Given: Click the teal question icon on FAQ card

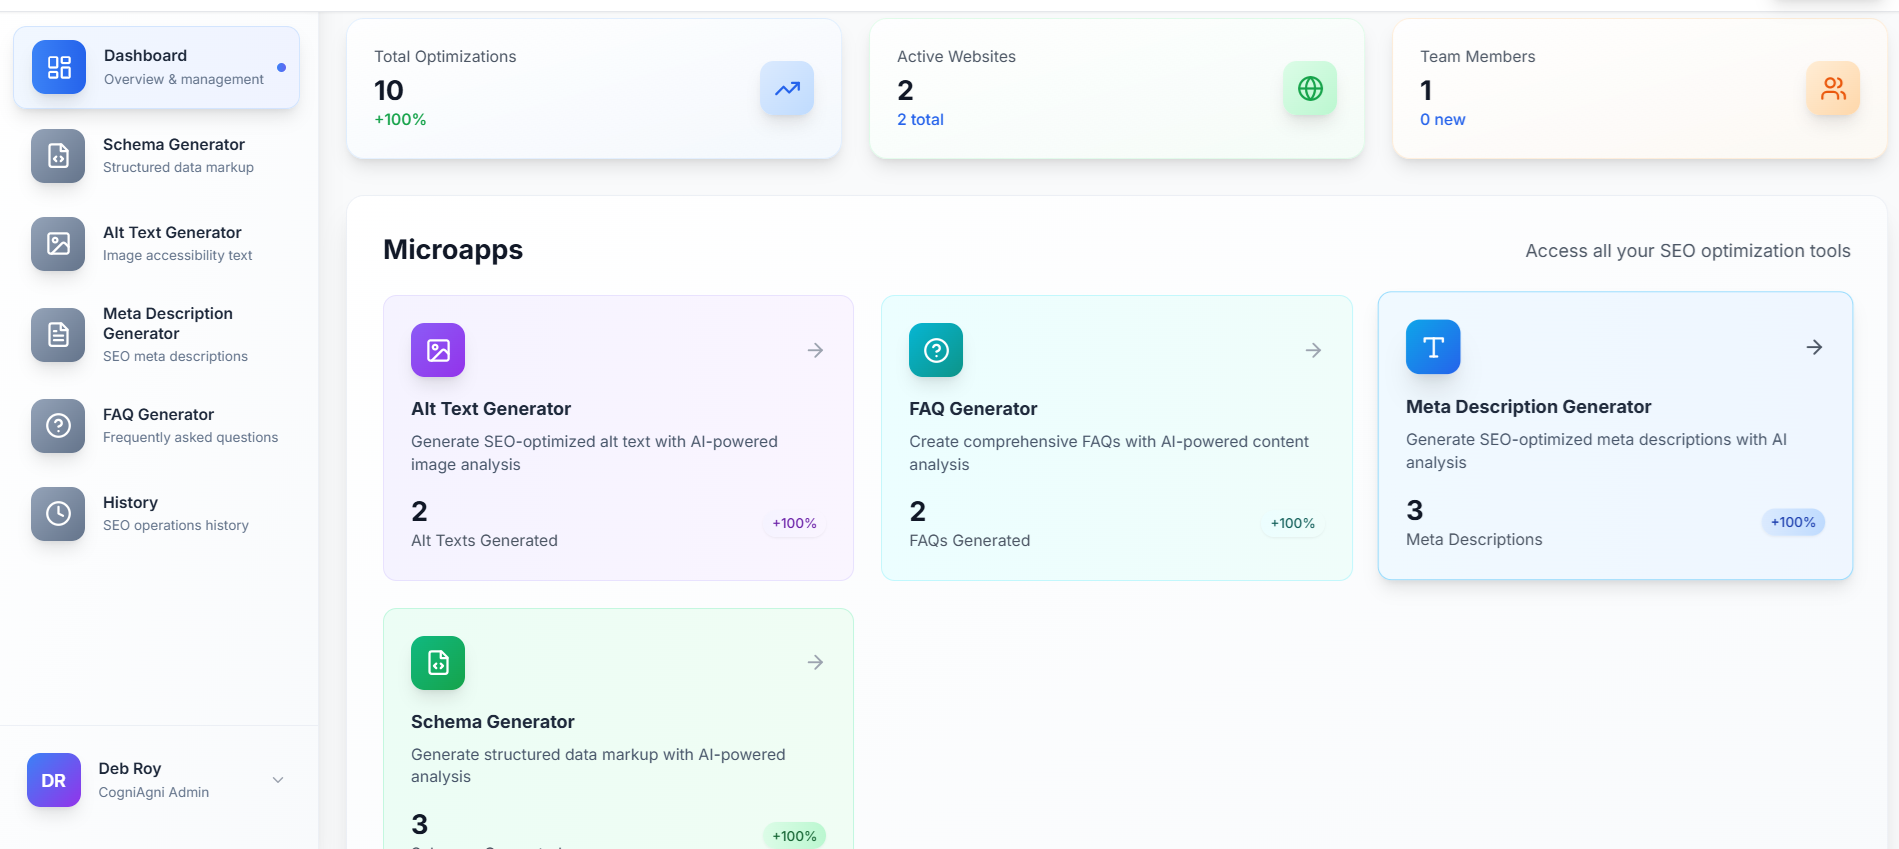Looking at the screenshot, I should 936,350.
